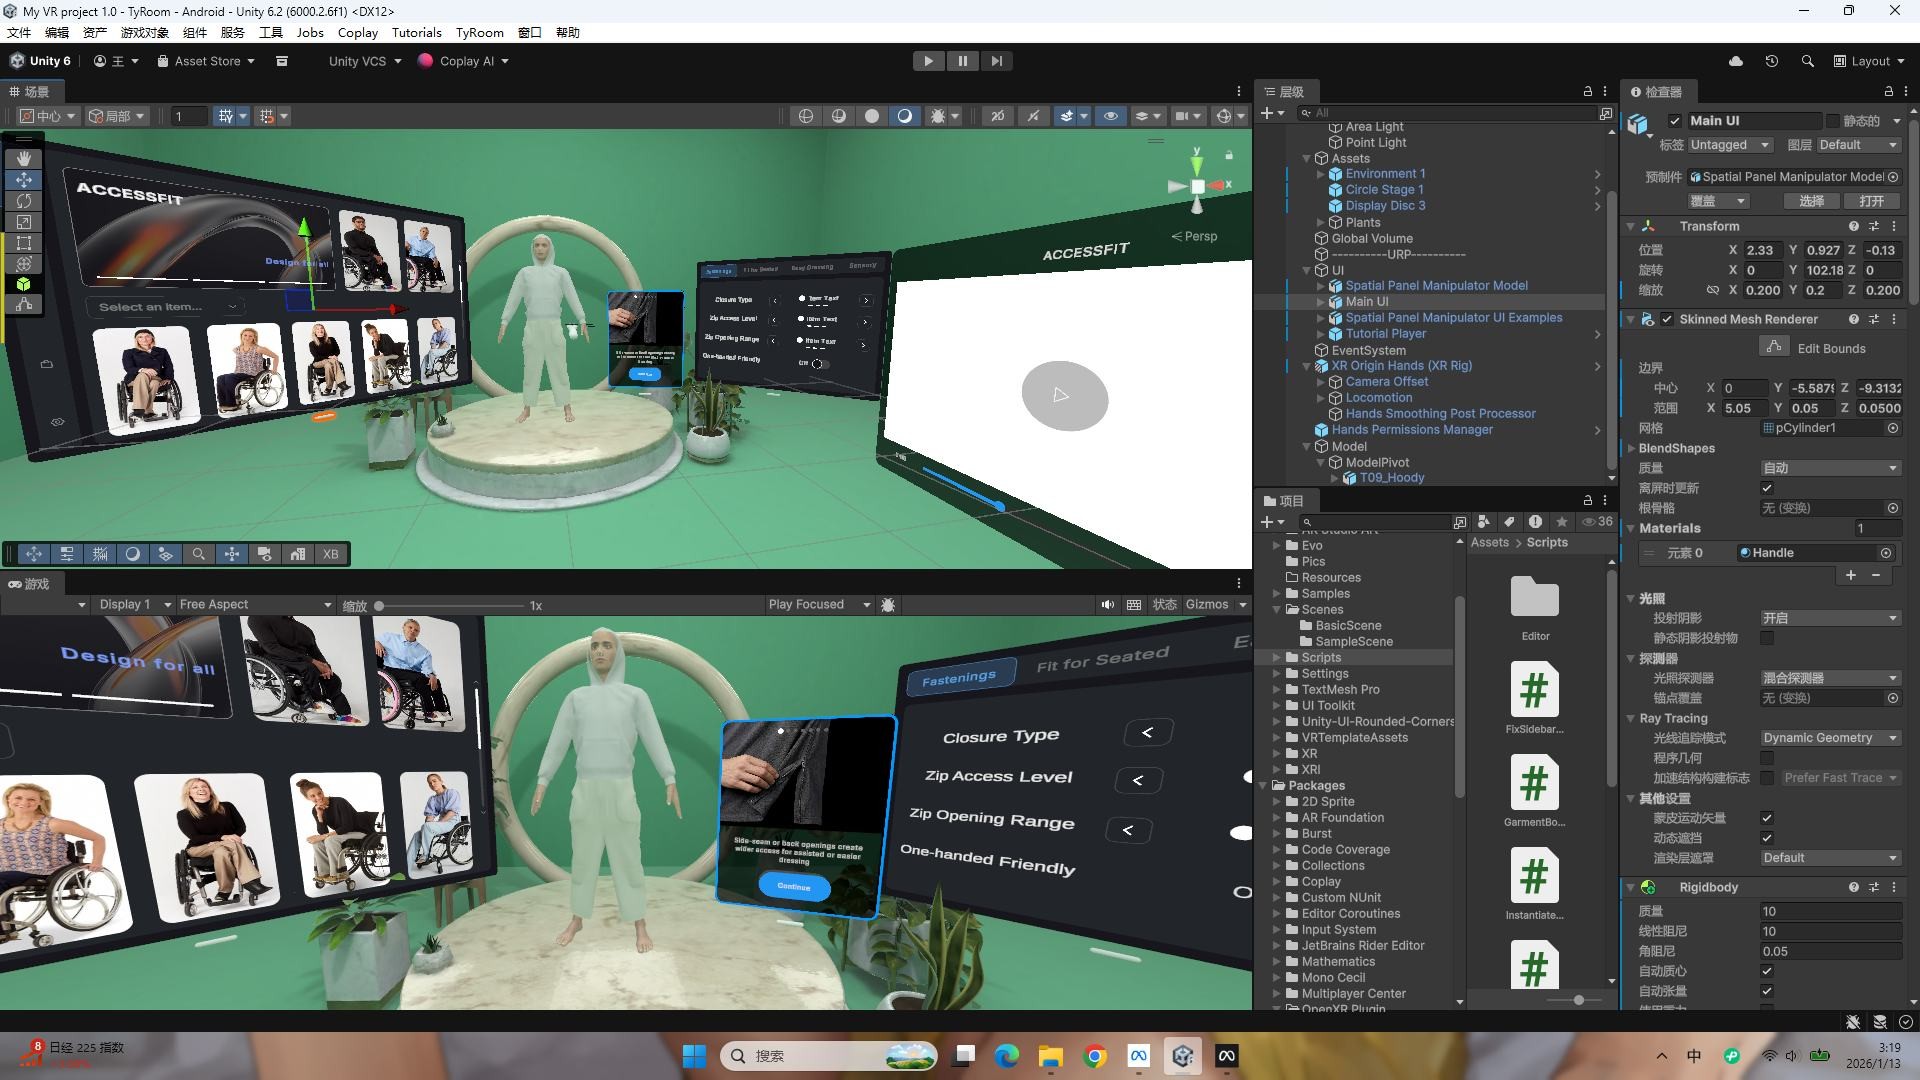Click the Pause button
The width and height of the screenshot is (1920, 1080).
click(x=962, y=61)
